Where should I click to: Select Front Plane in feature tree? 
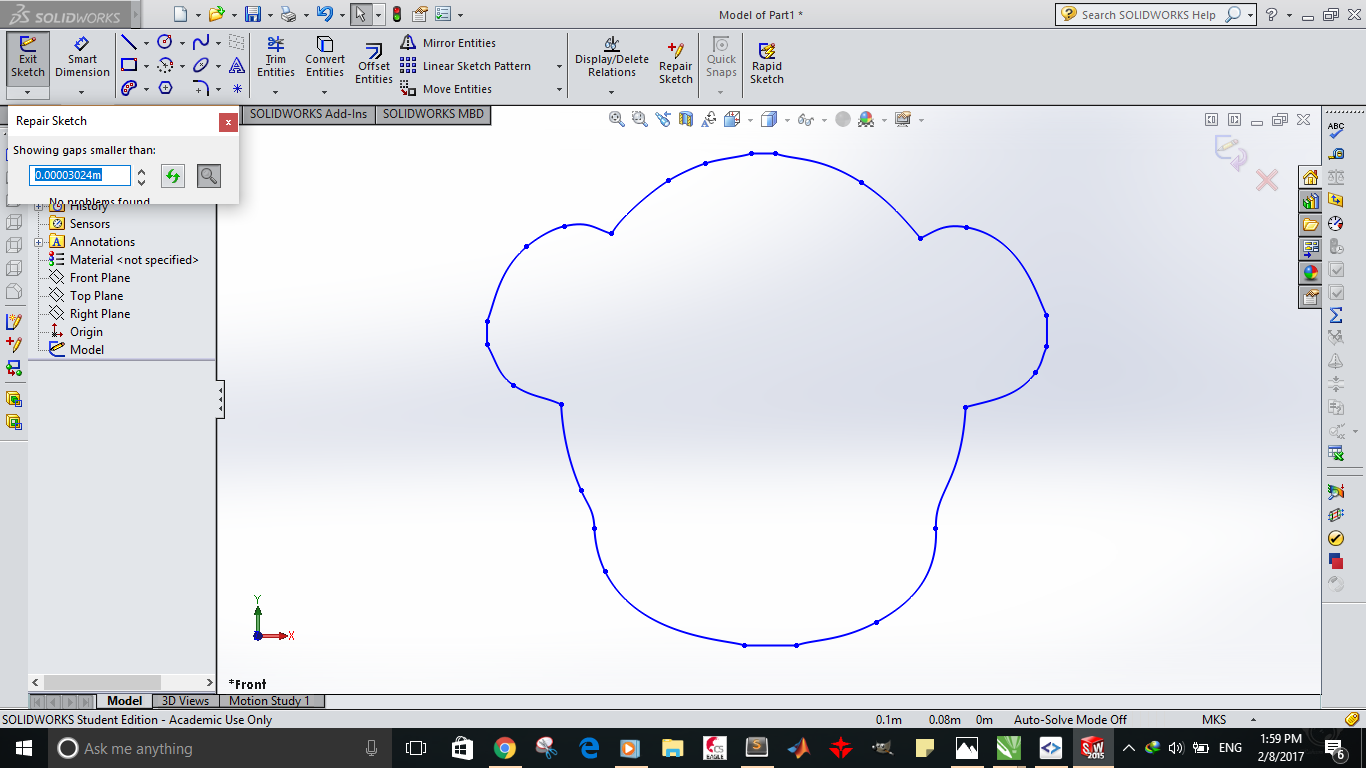99,278
